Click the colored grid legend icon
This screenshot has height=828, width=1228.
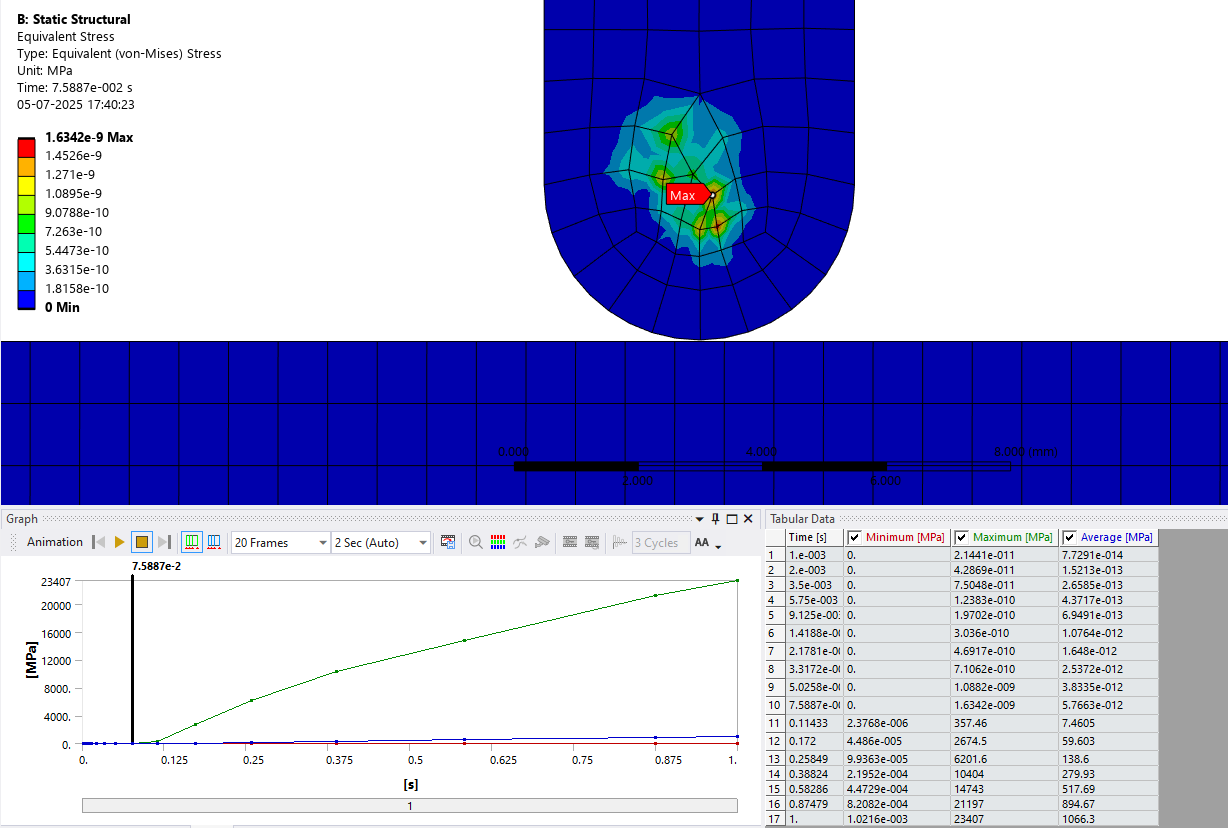[498, 542]
